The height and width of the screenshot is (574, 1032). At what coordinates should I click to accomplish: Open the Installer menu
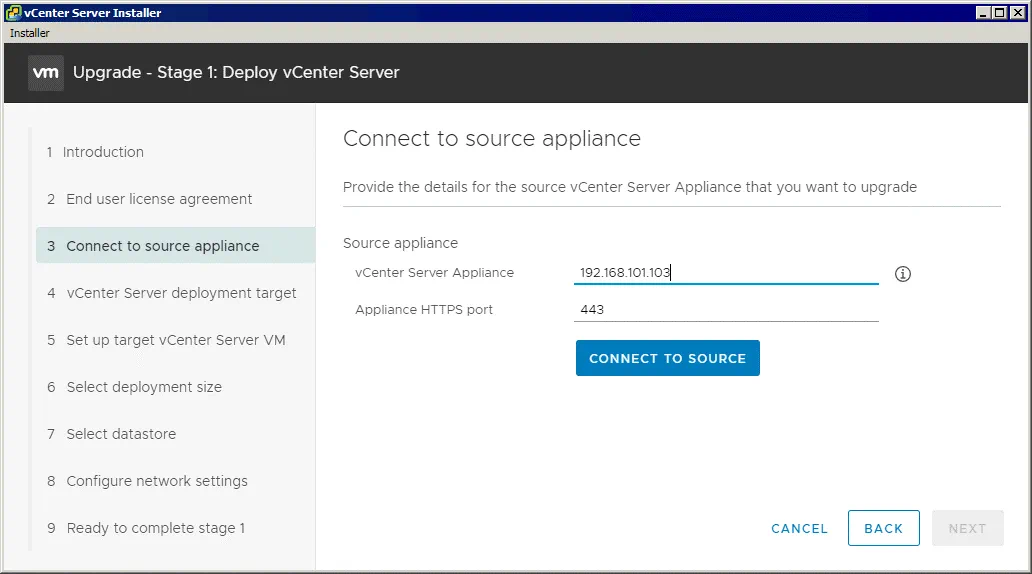tap(30, 33)
